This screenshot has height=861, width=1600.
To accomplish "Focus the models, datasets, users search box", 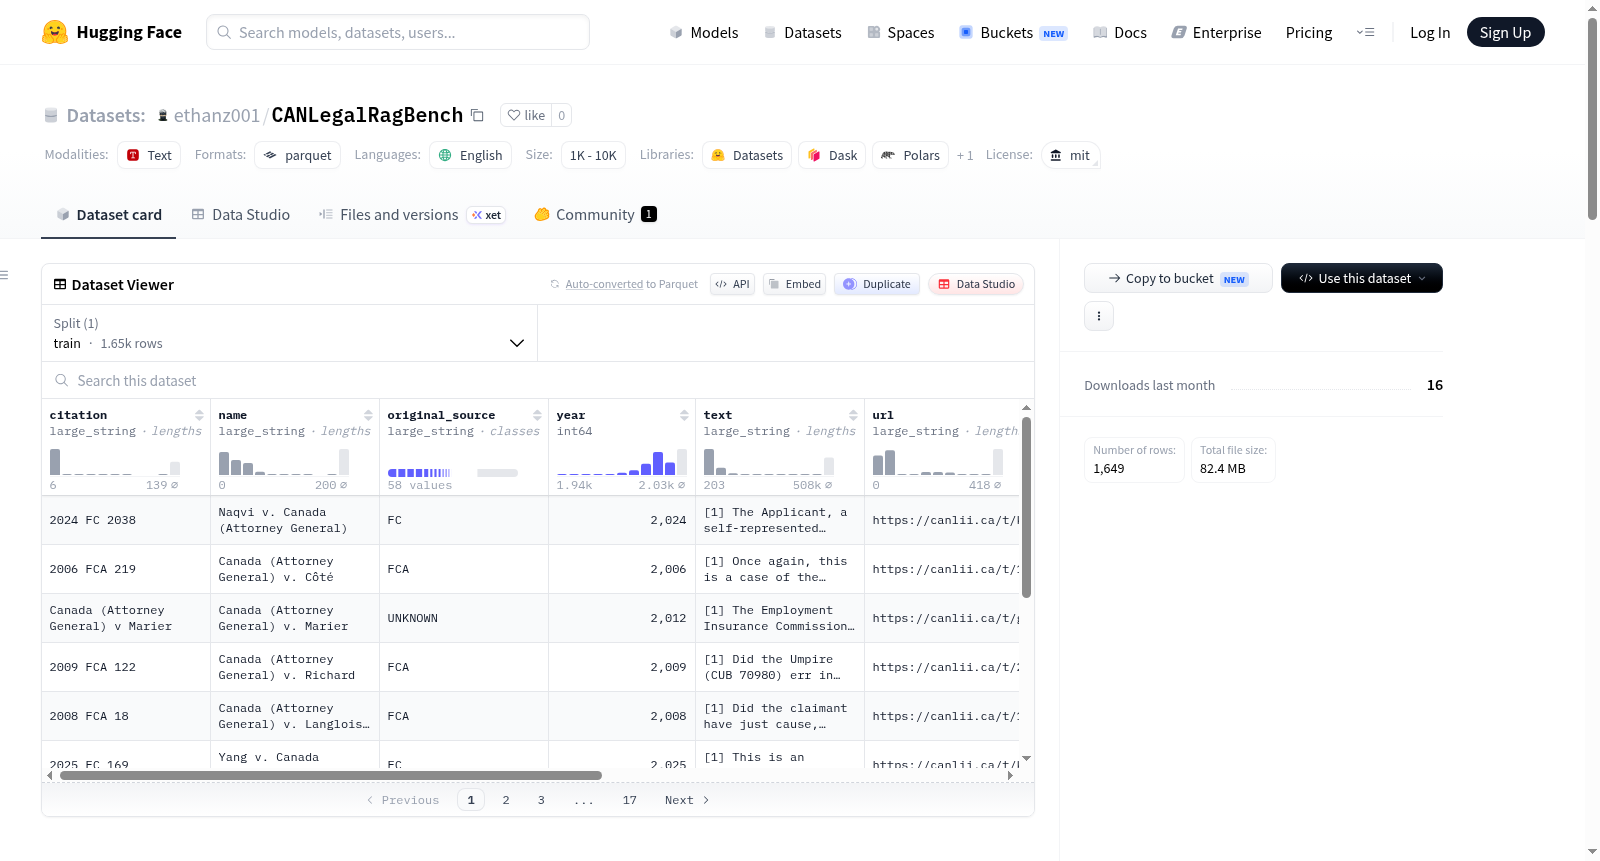I will (x=398, y=32).
